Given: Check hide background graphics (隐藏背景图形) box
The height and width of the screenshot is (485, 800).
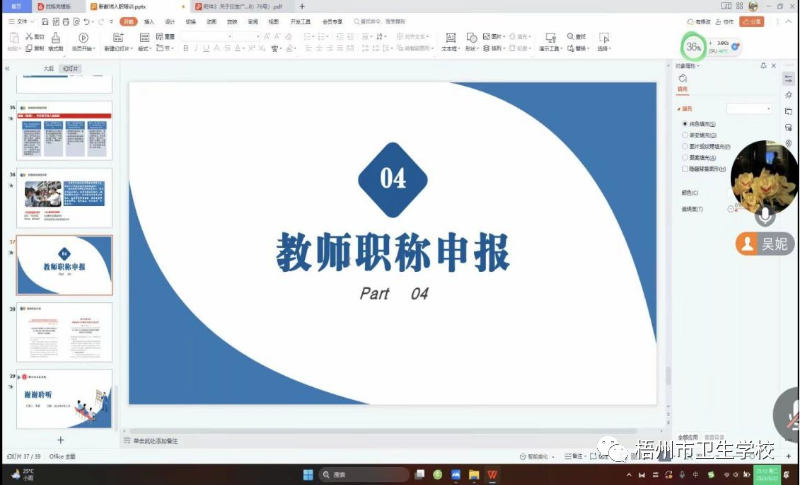Looking at the screenshot, I should pos(684,169).
